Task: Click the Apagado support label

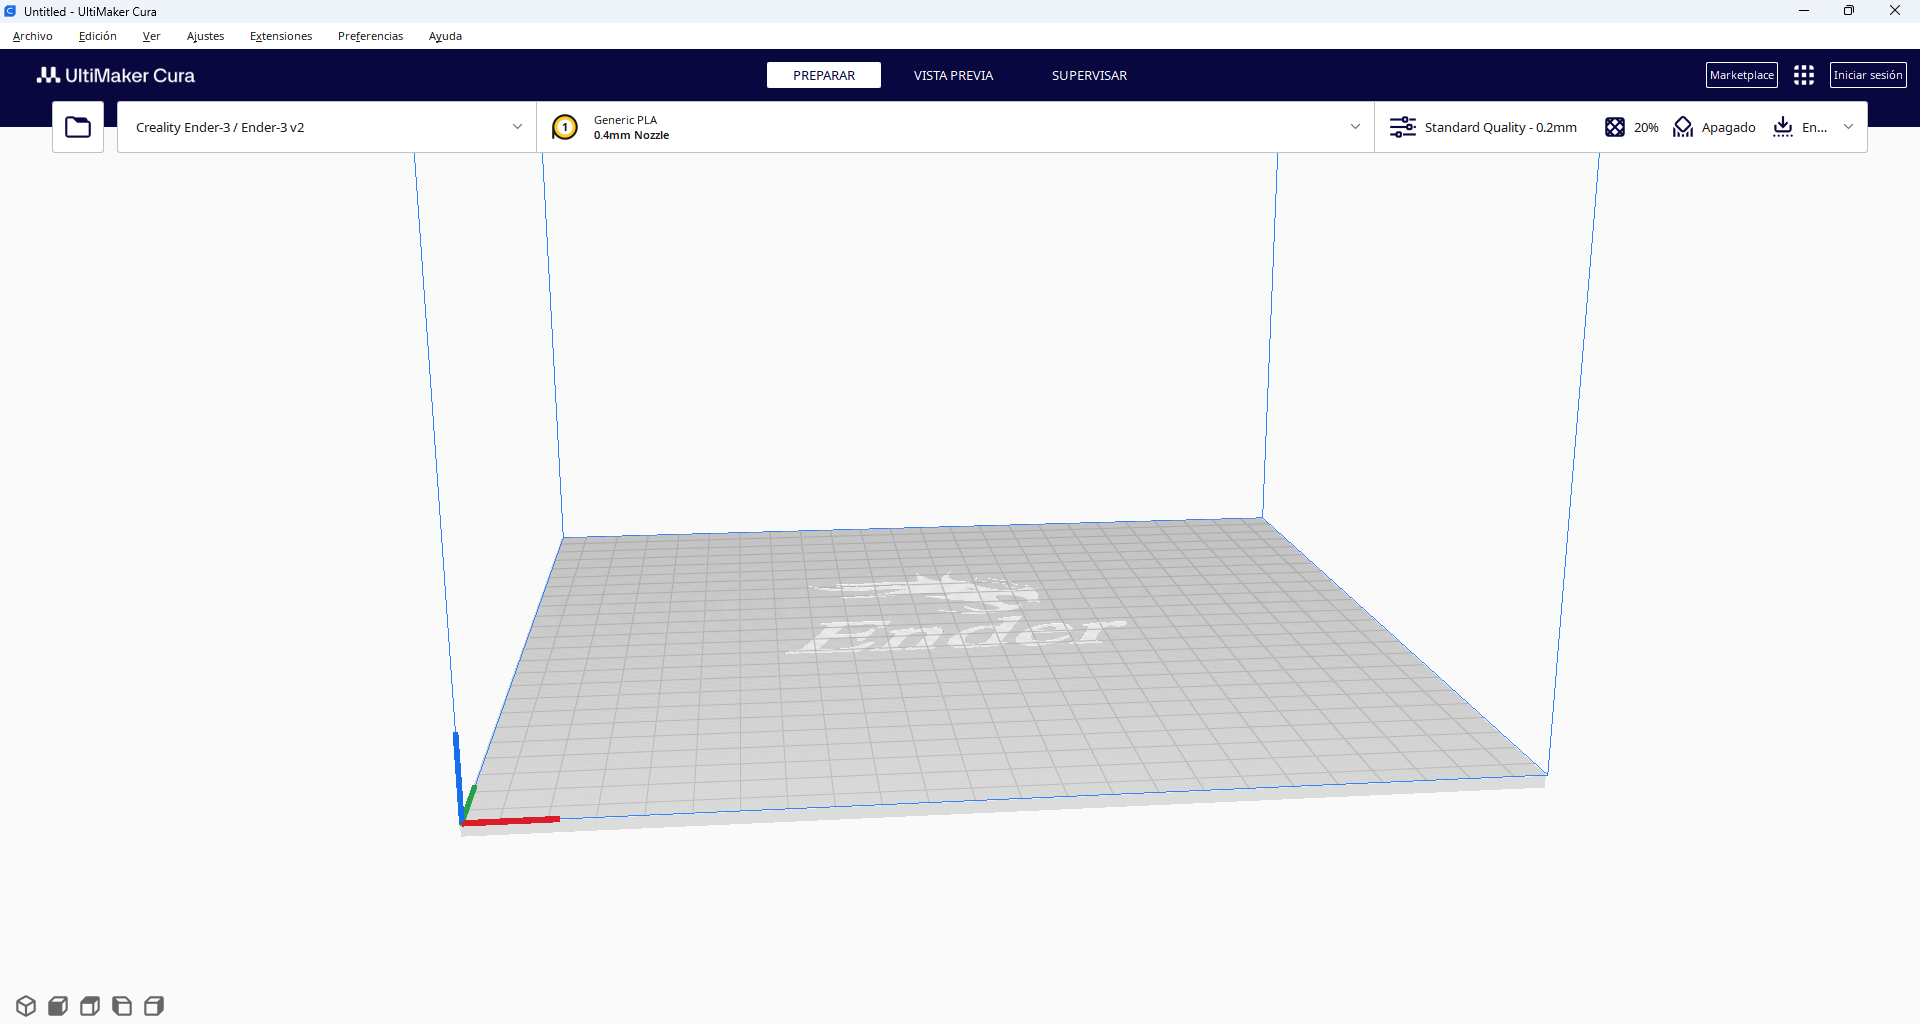Action: [1728, 127]
